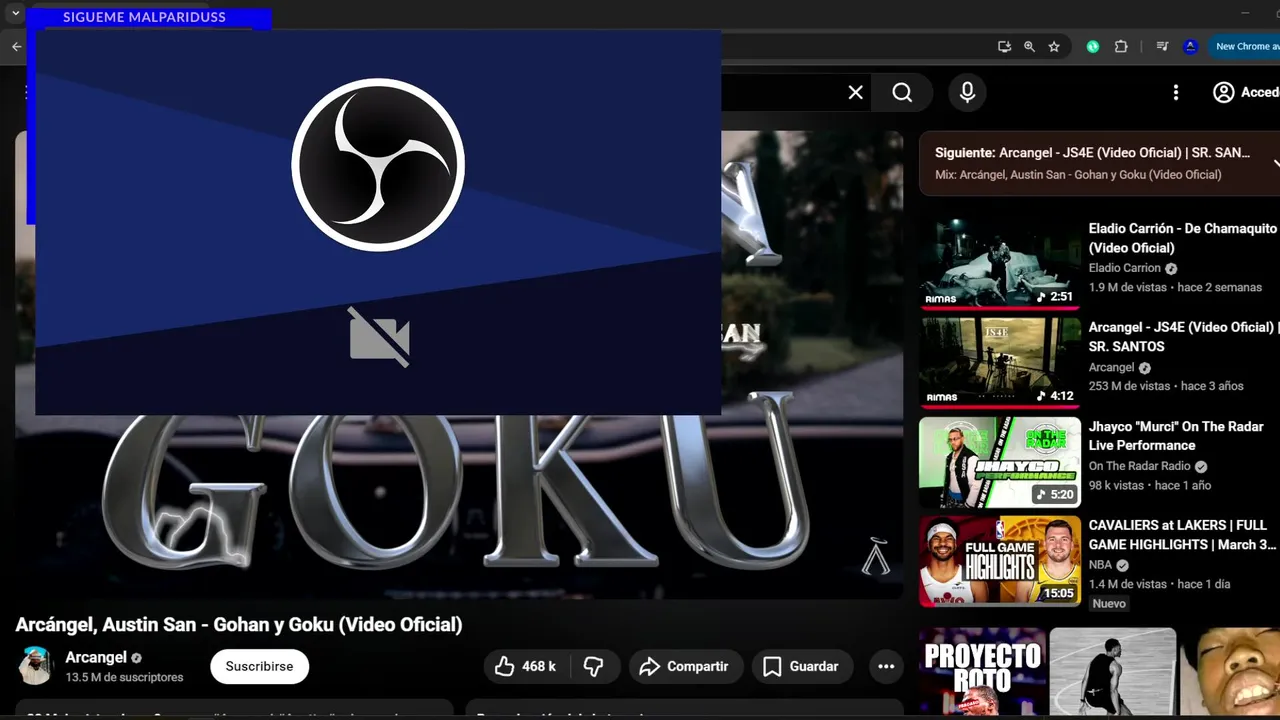Click the 1.9 M de vistas text
This screenshot has width=1280, height=720.
(1127, 287)
